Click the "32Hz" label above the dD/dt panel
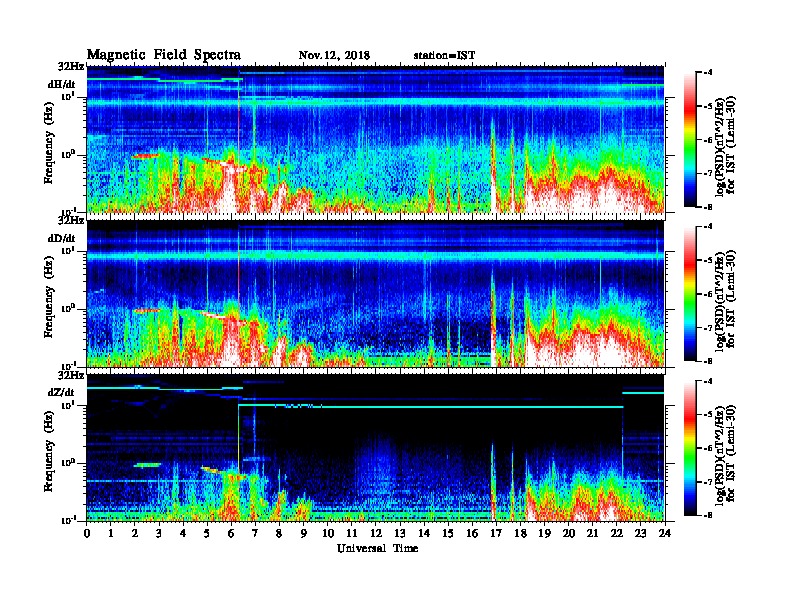This screenshot has width=792, height=612. click(x=70, y=220)
